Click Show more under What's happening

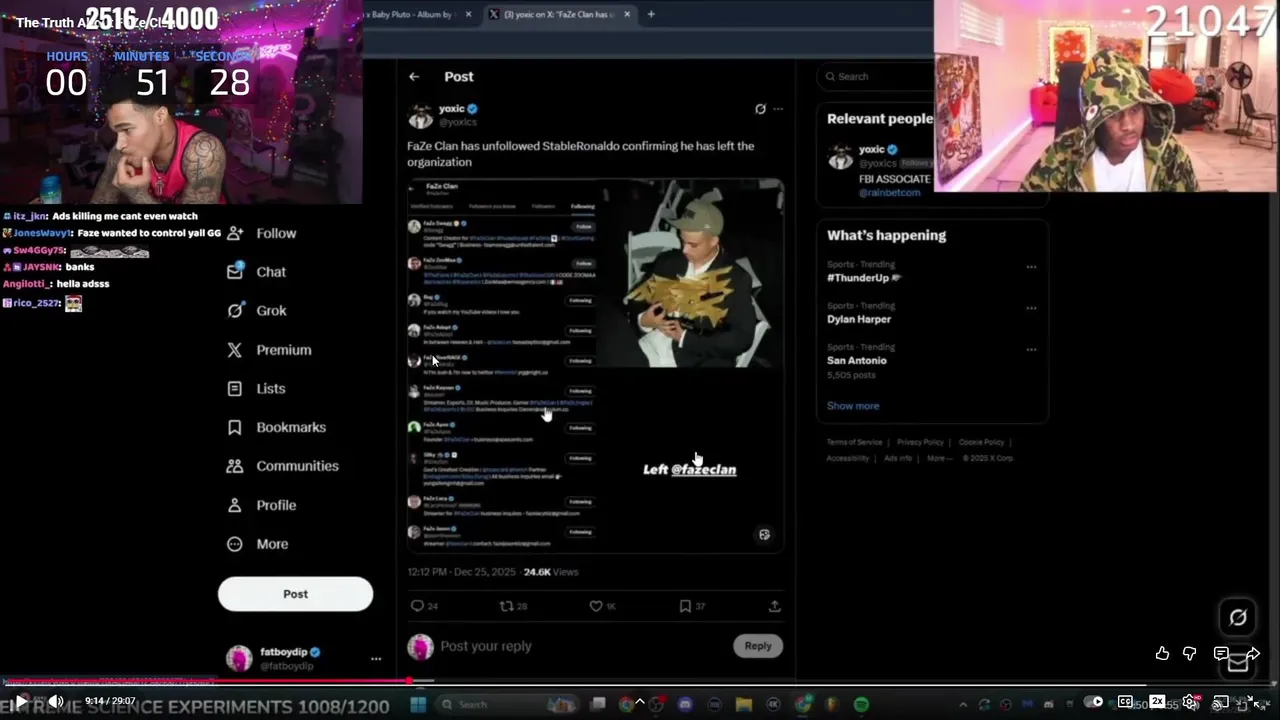point(853,406)
